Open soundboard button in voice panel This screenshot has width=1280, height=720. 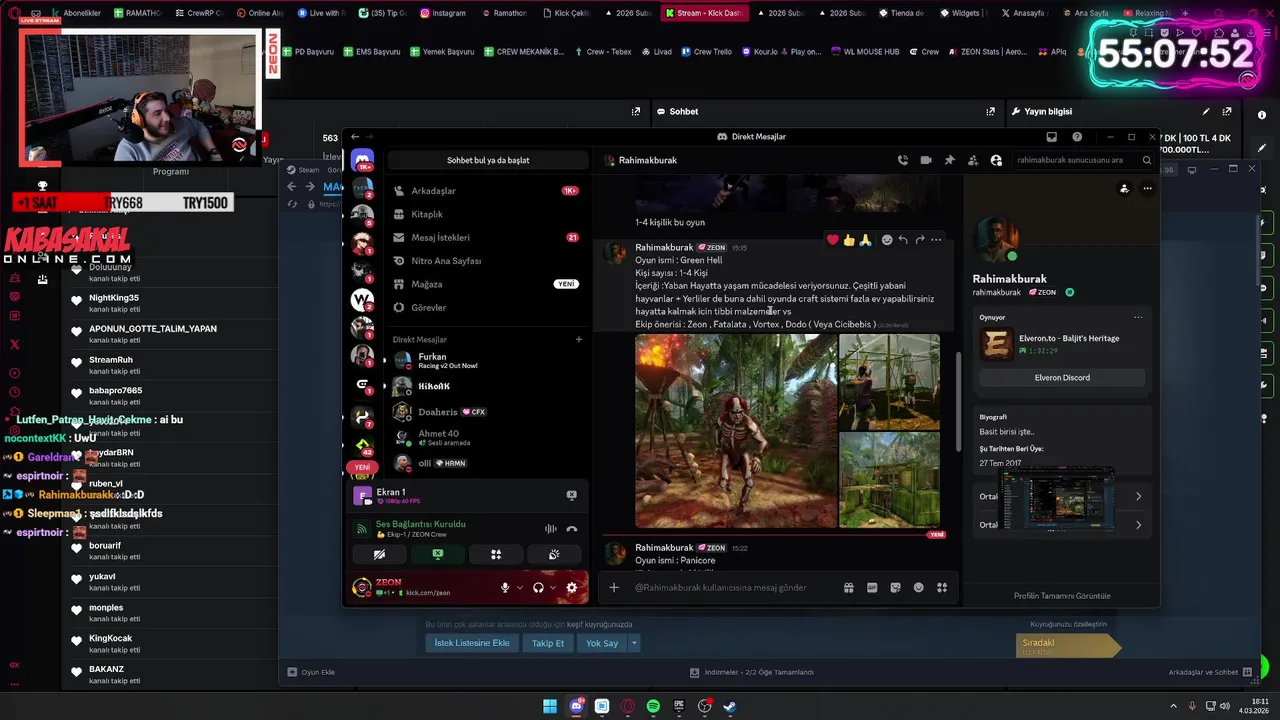pos(554,554)
